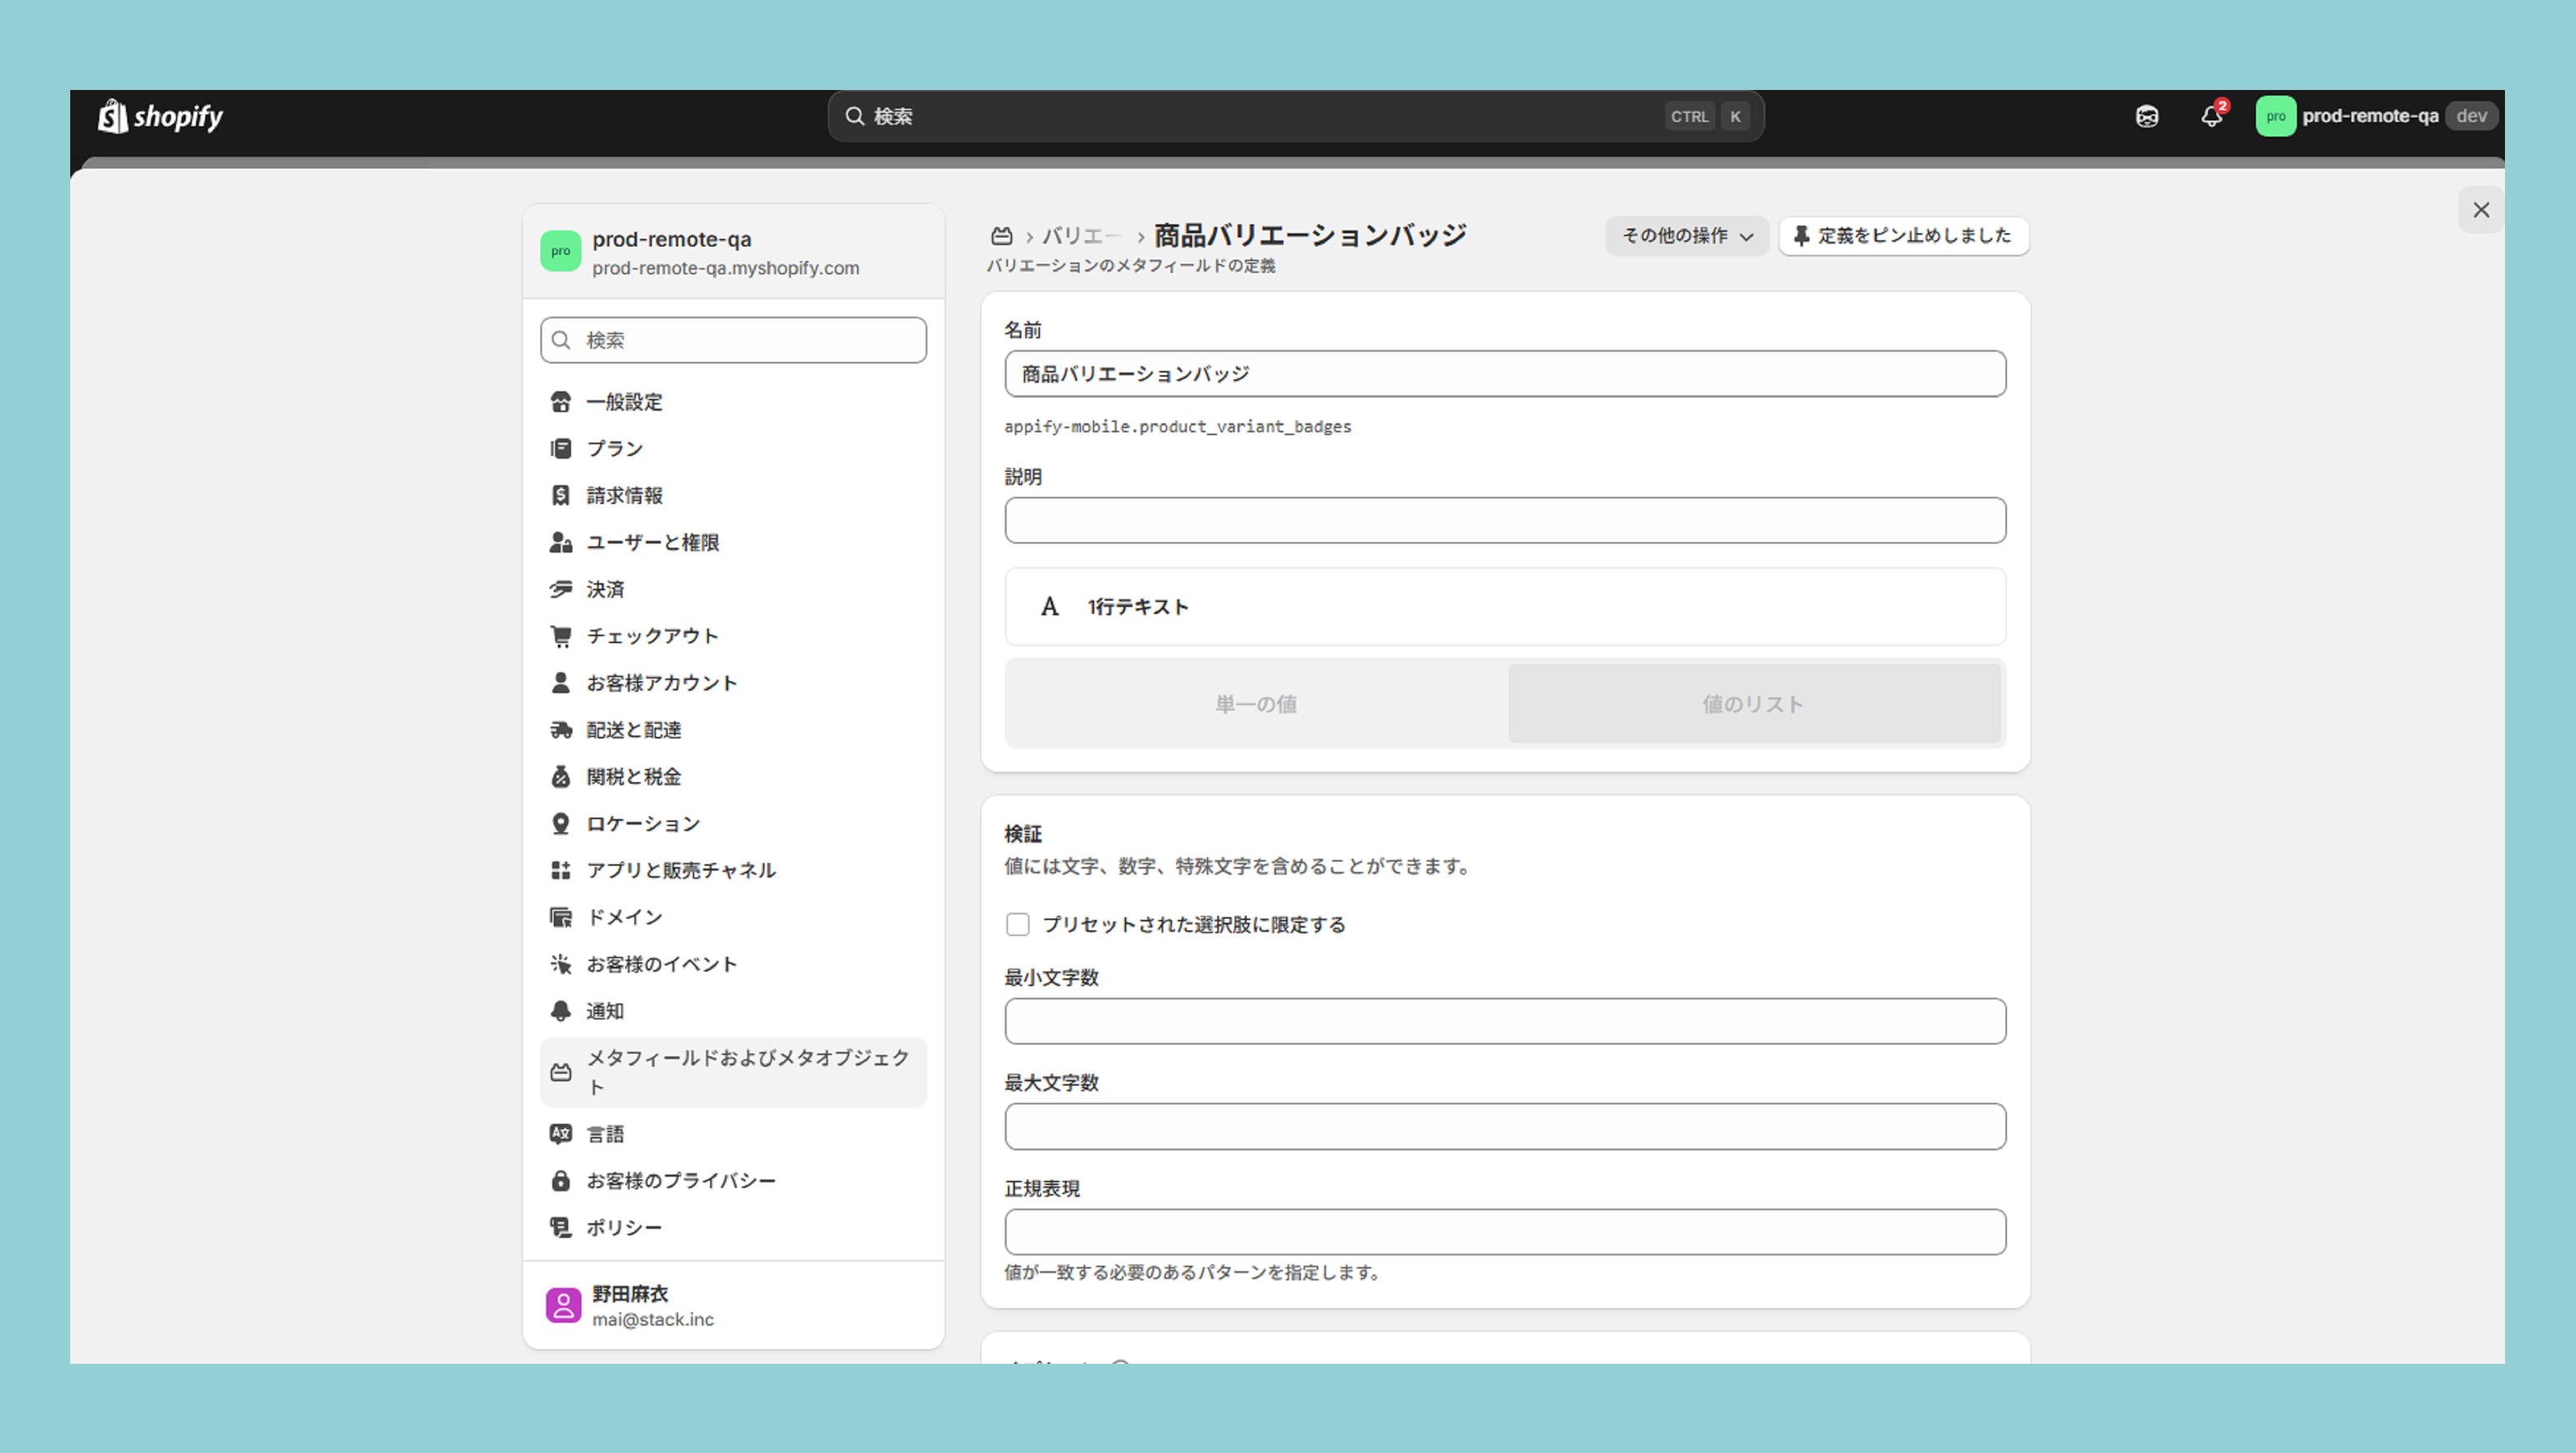2576x1453 pixels.
Task: Select 単一の値 option
Action: point(1256,703)
